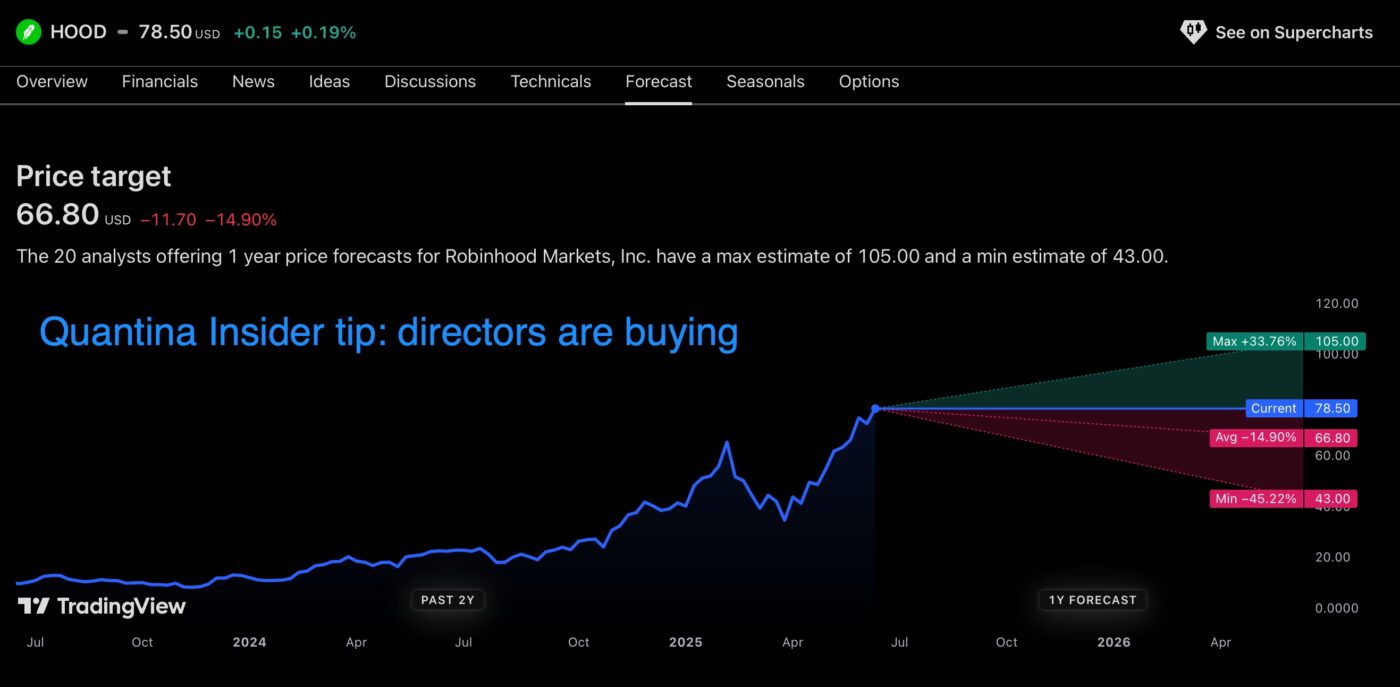1400x687 pixels.
Task: Click the HOOD ticker symbol
Action: coord(78,32)
